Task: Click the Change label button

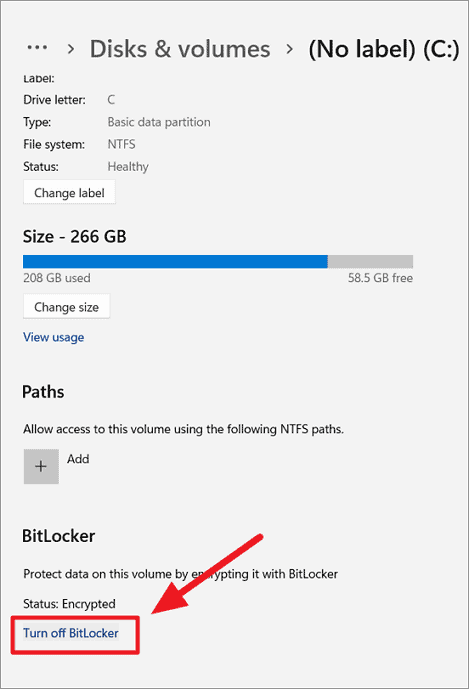Action: tap(69, 192)
